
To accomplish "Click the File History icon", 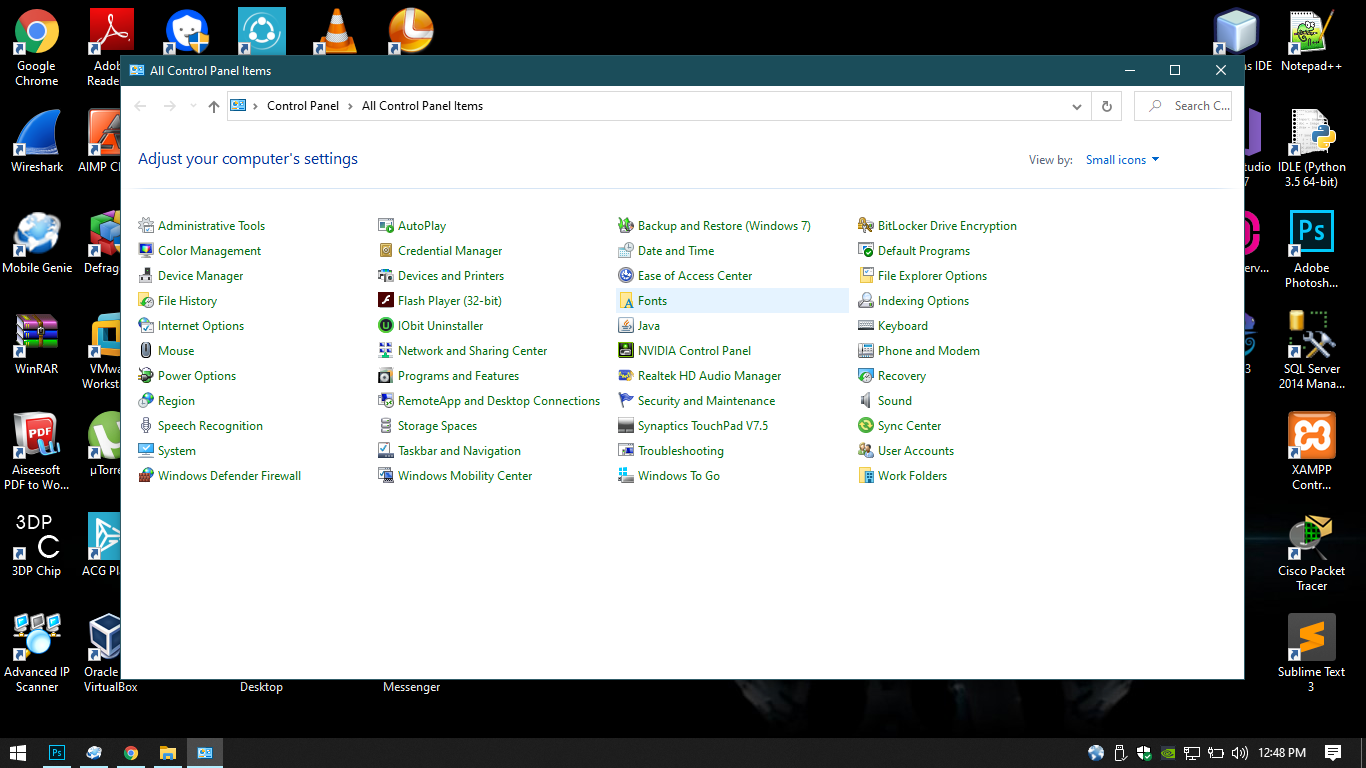I will tap(146, 301).
